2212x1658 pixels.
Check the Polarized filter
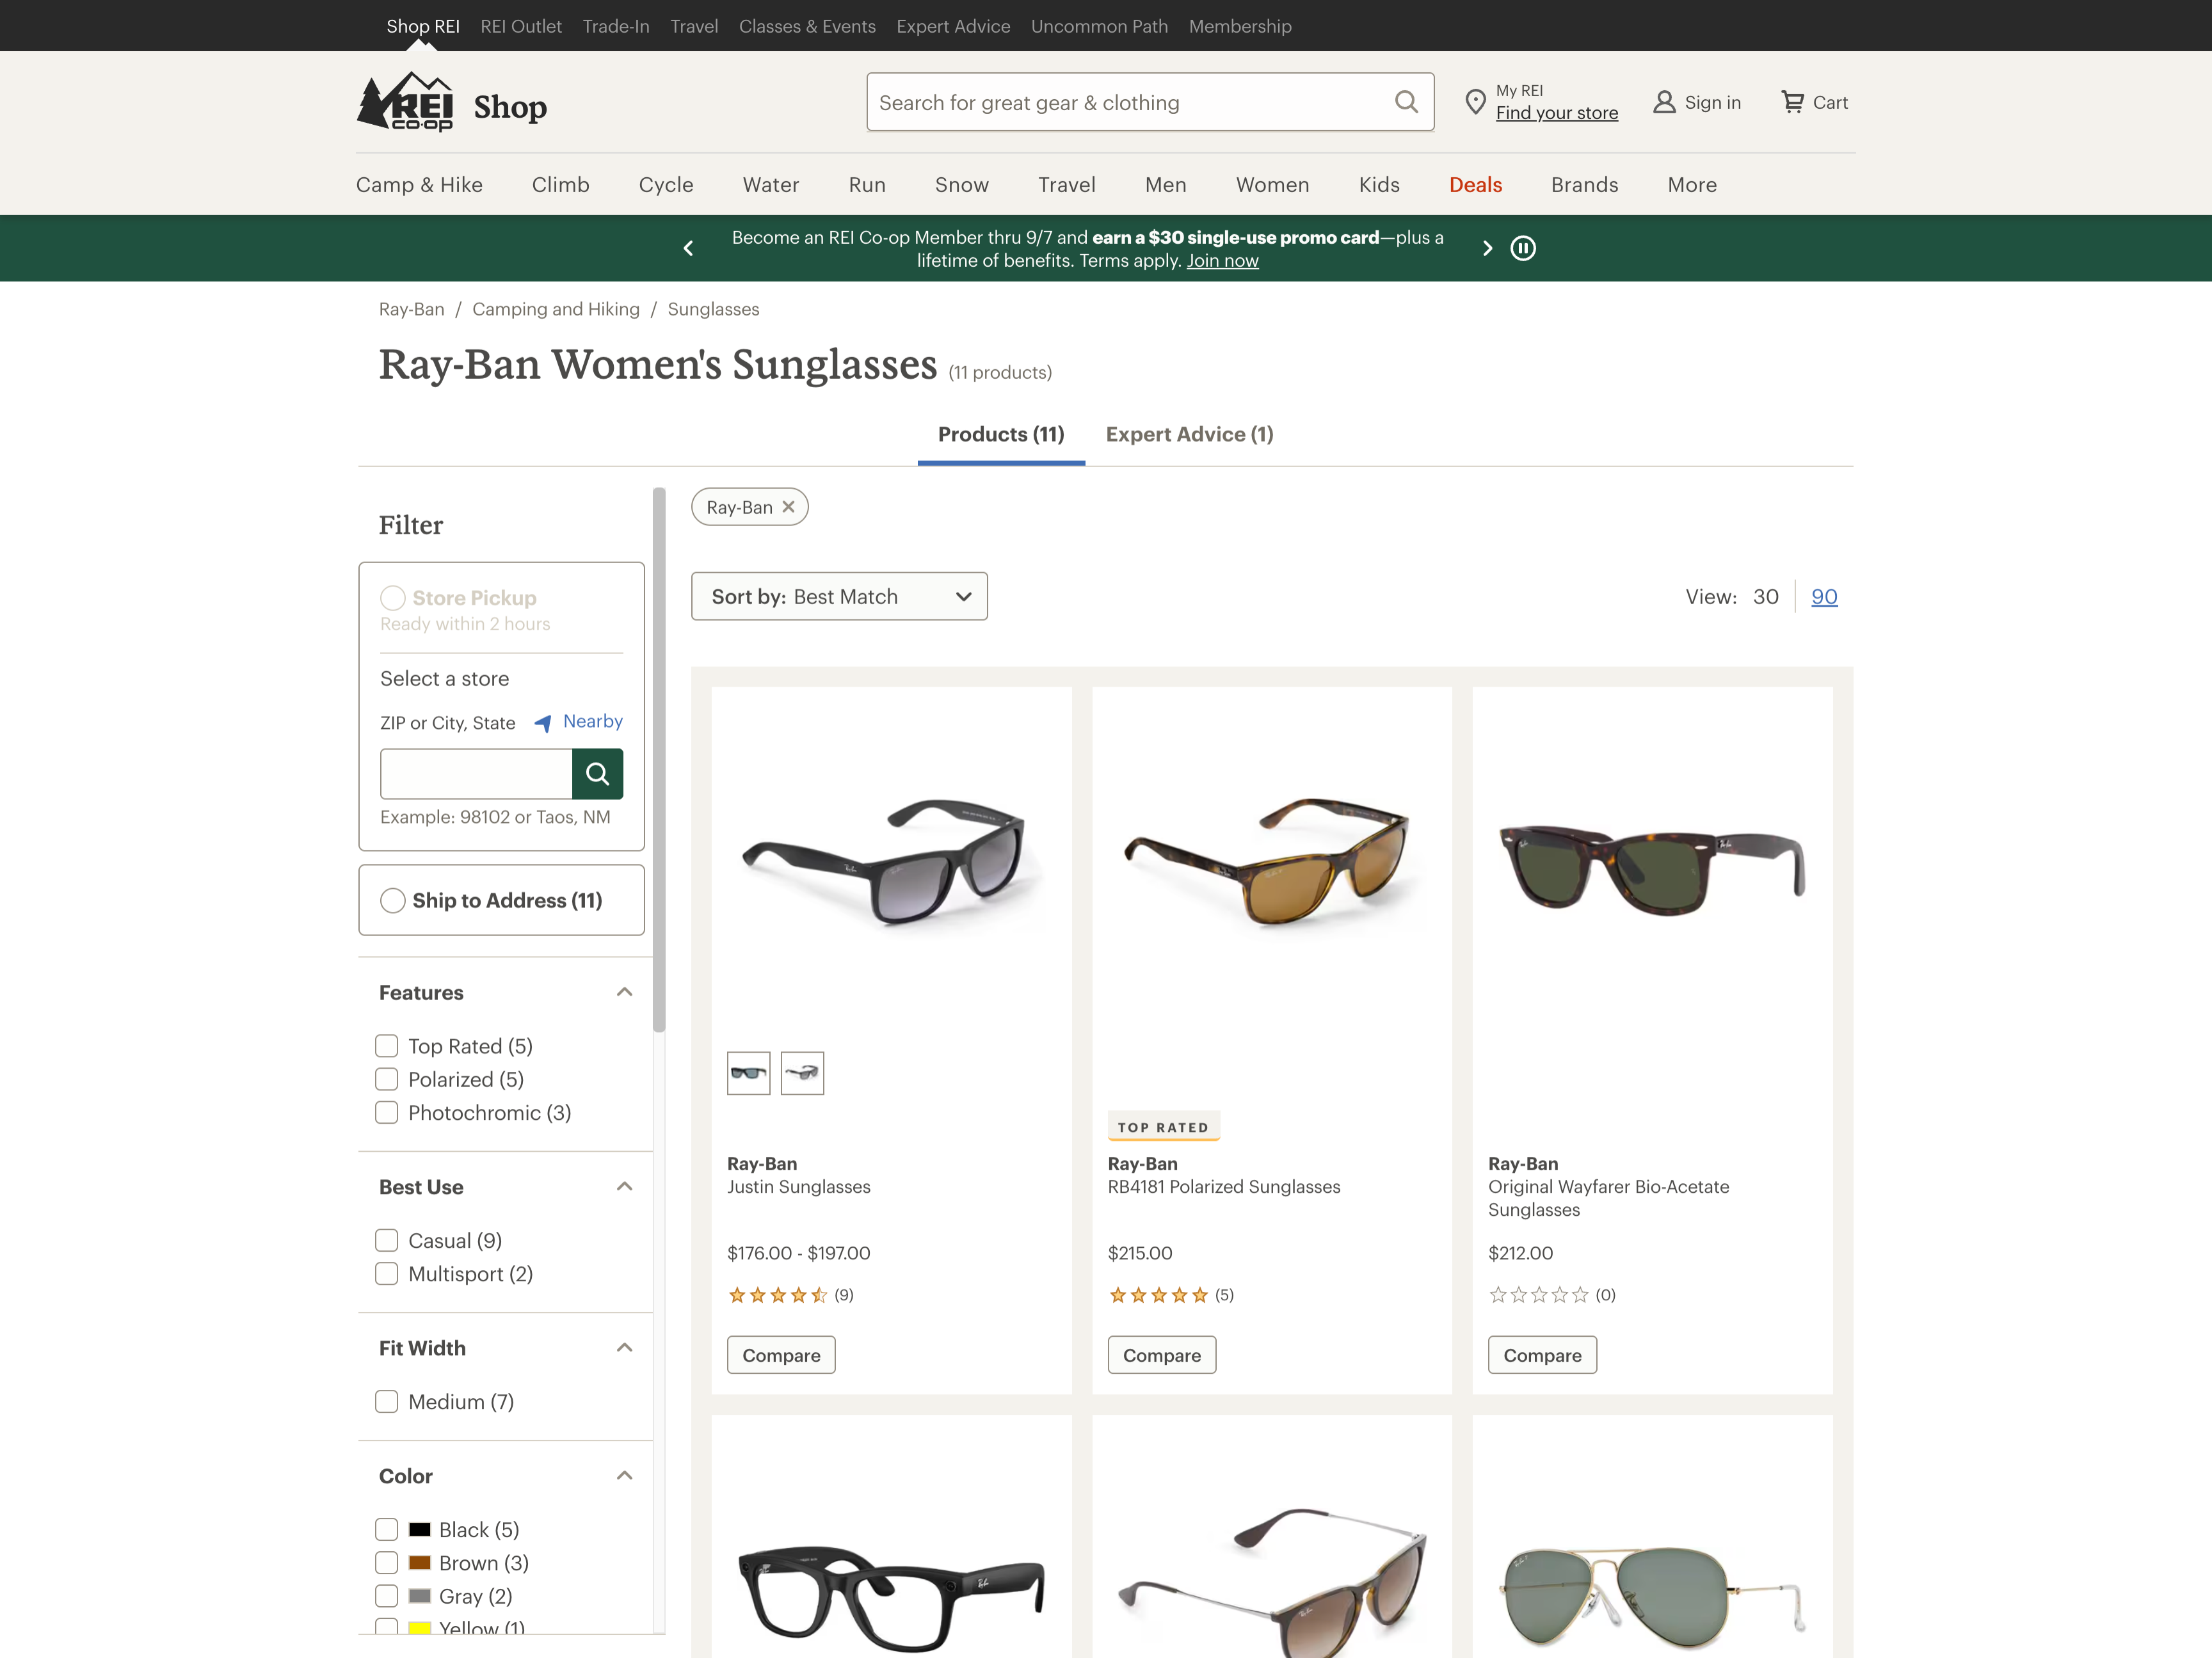pyautogui.click(x=387, y=1080)
